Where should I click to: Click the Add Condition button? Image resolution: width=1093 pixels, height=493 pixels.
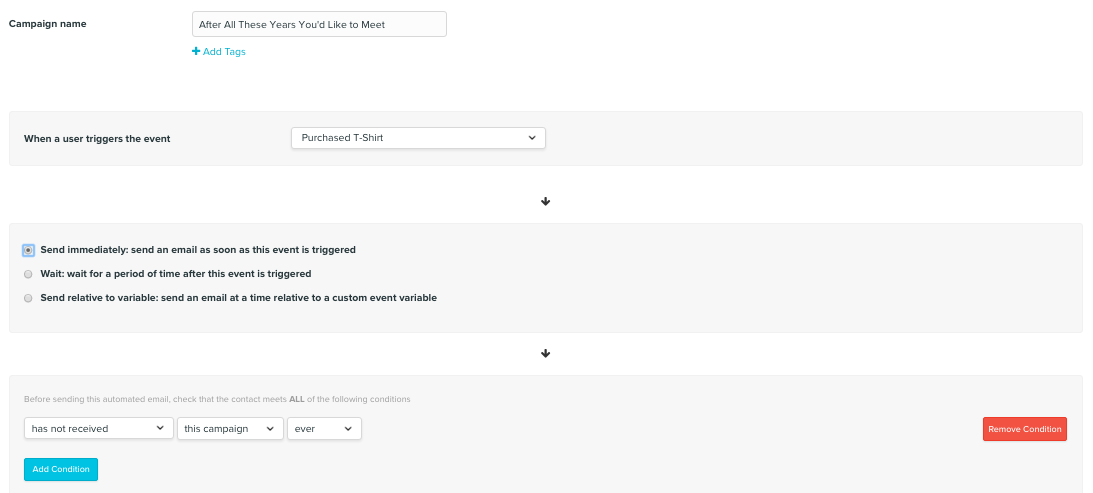click(x=61, y=469)
